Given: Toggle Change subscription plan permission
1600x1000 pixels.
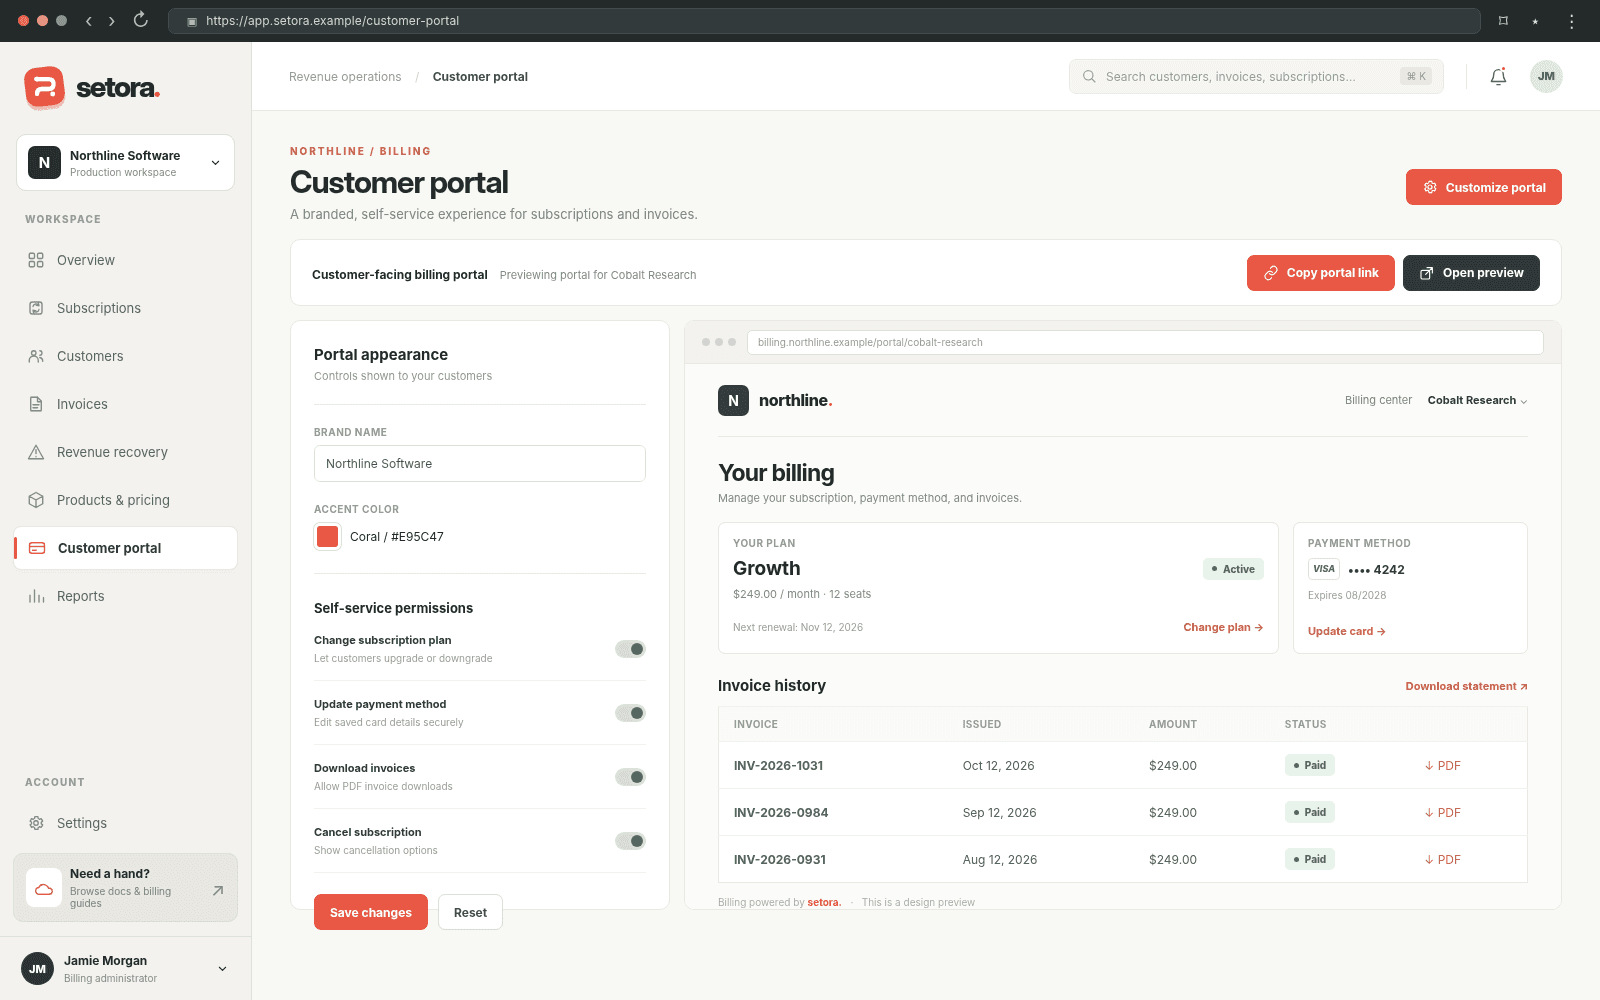Looking at the screenshot, I should coord(630,649).
